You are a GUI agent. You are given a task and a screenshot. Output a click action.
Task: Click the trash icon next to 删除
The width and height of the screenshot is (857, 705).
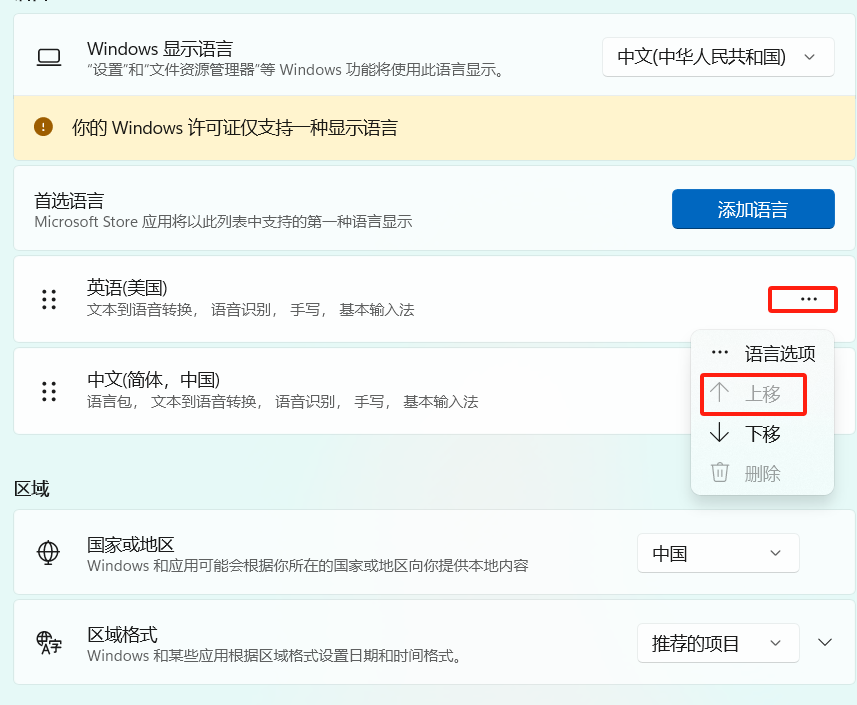(719, 472)
